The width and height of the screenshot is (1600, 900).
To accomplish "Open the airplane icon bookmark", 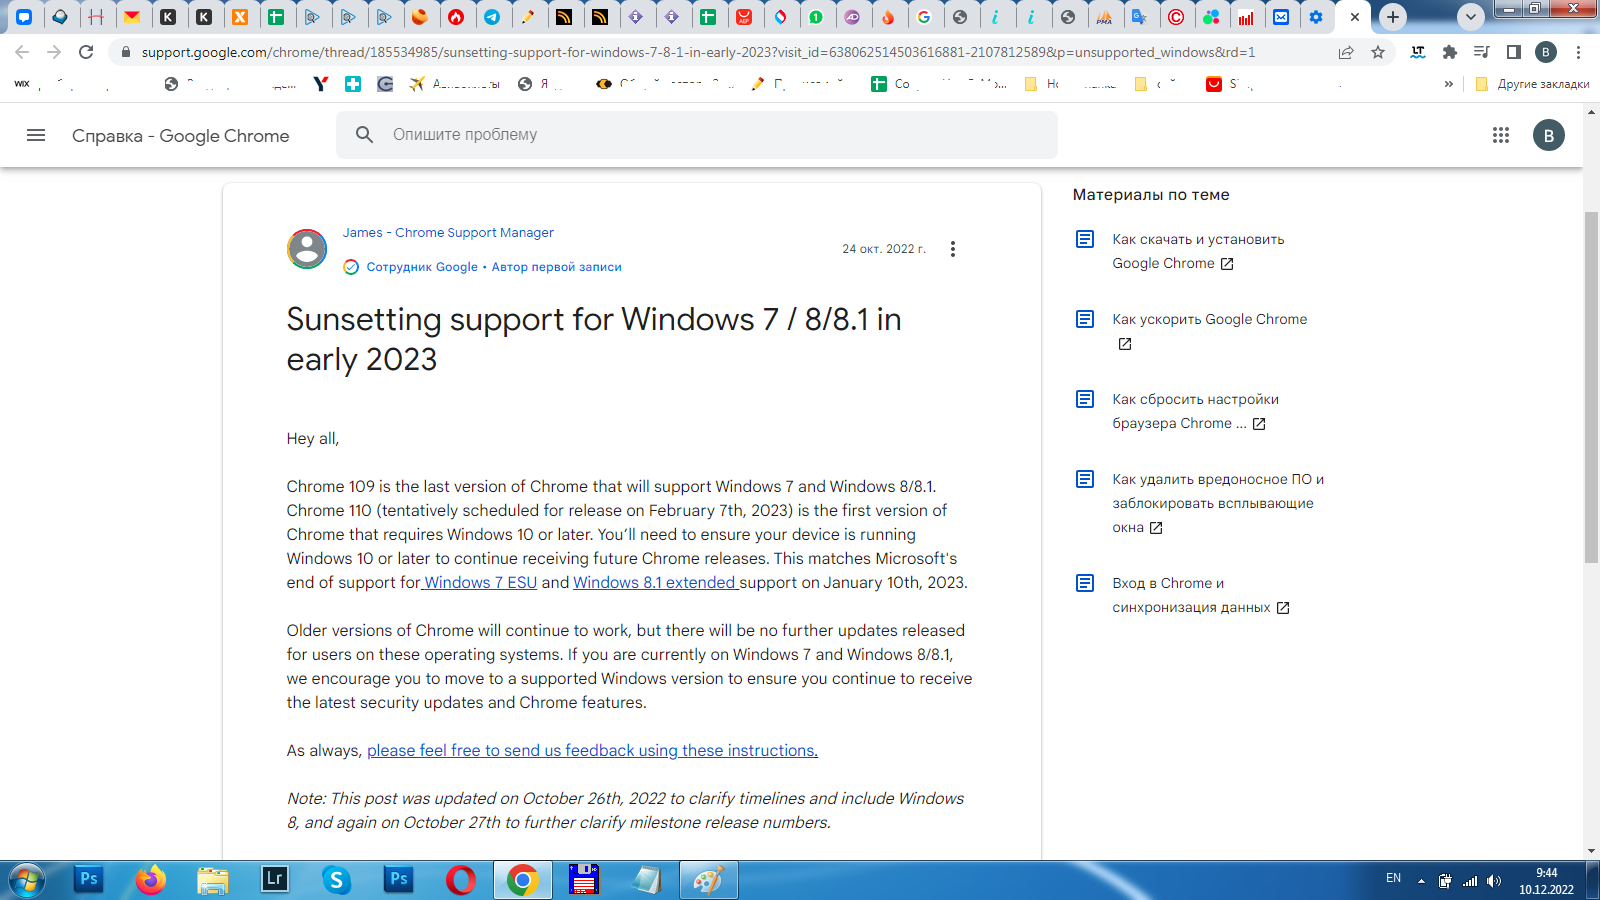I will point(416,84).
